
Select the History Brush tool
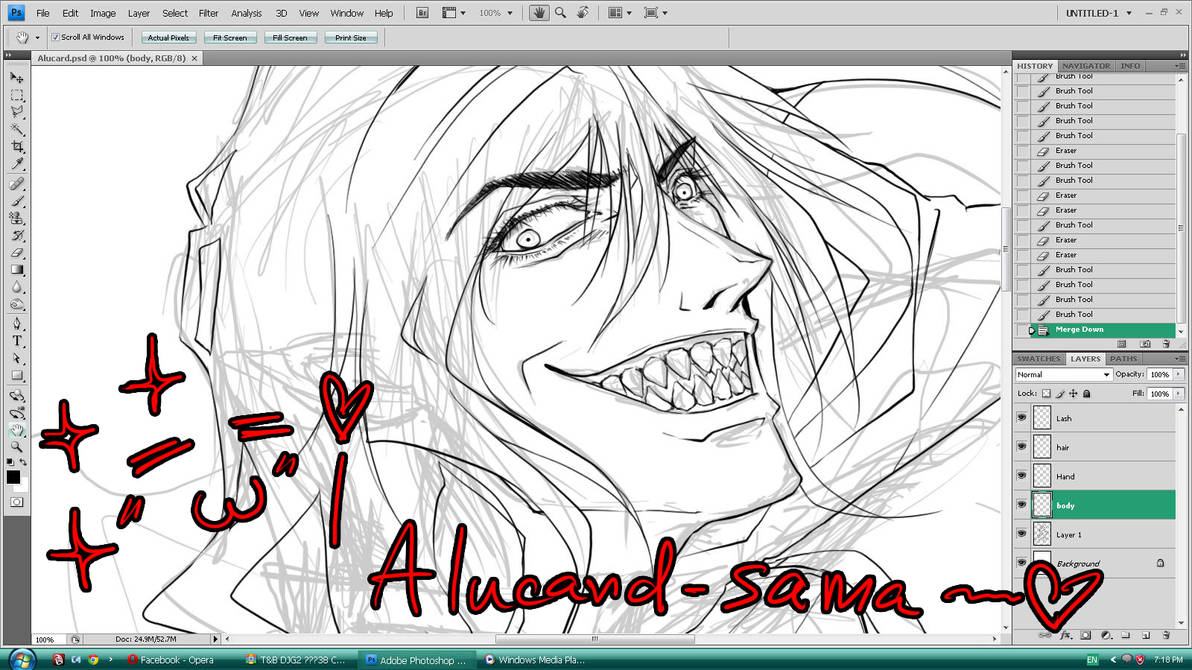[x=17, y=236]
